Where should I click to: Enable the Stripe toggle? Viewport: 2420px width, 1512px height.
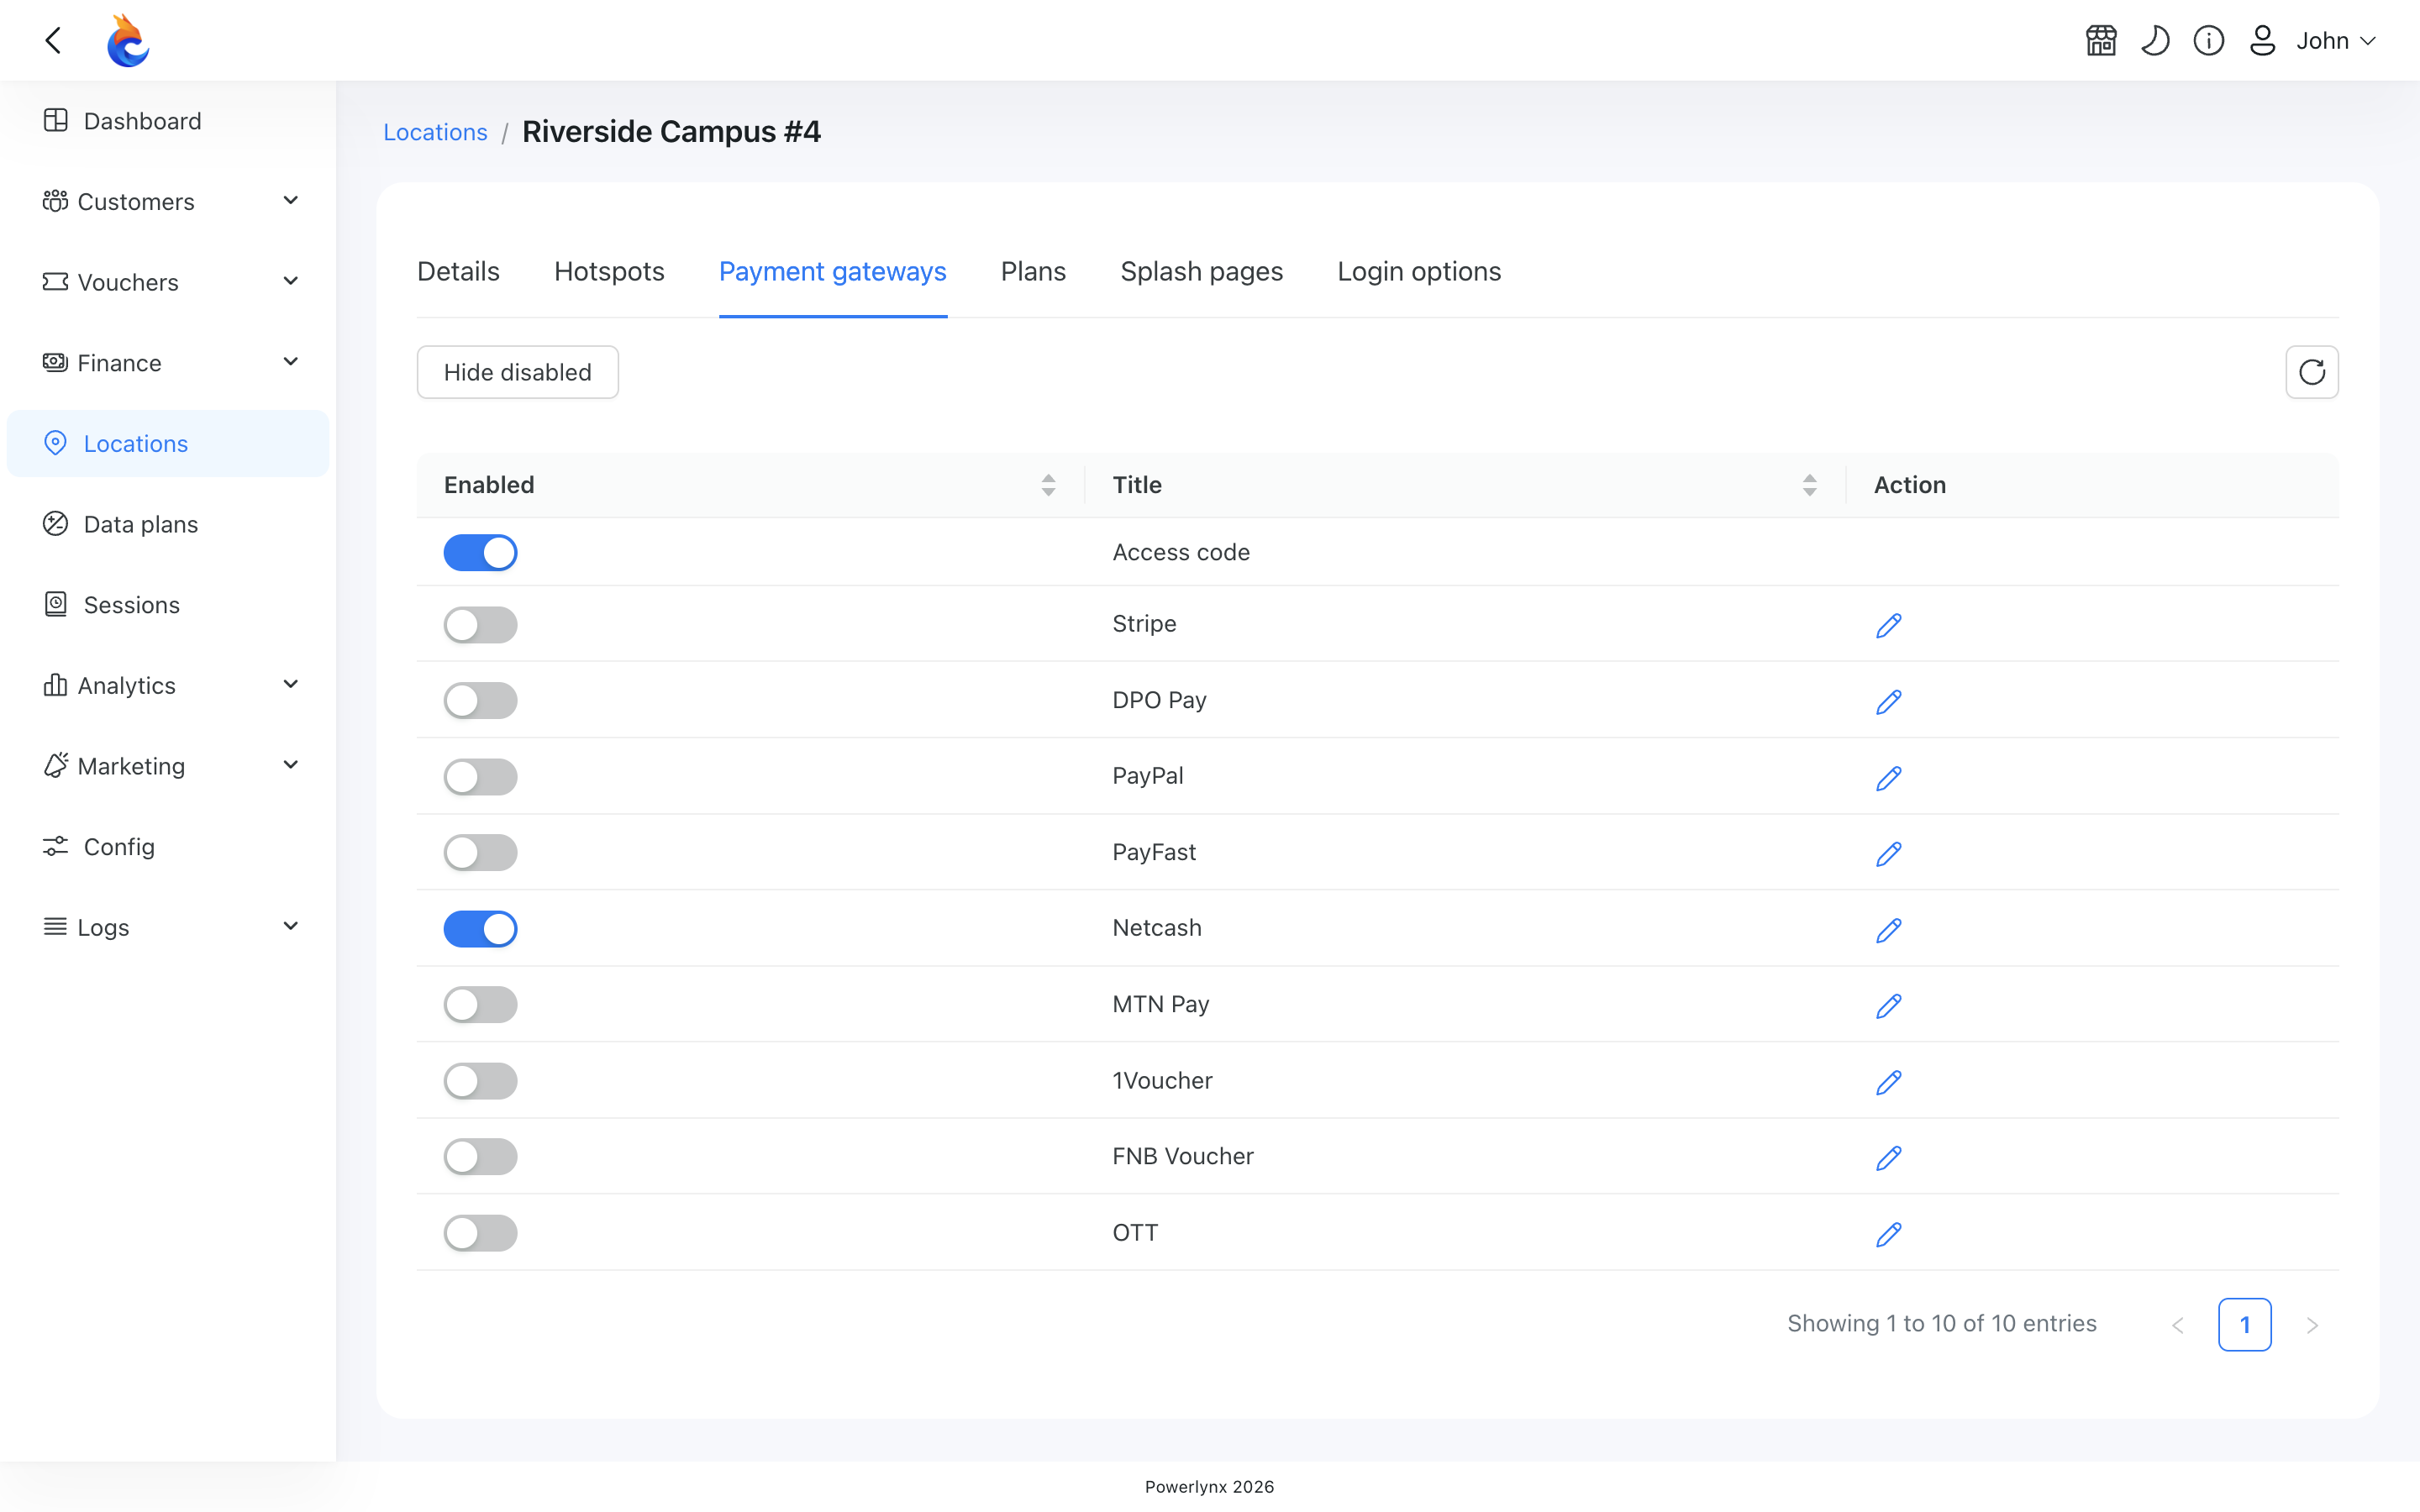[x=480, y=625]
